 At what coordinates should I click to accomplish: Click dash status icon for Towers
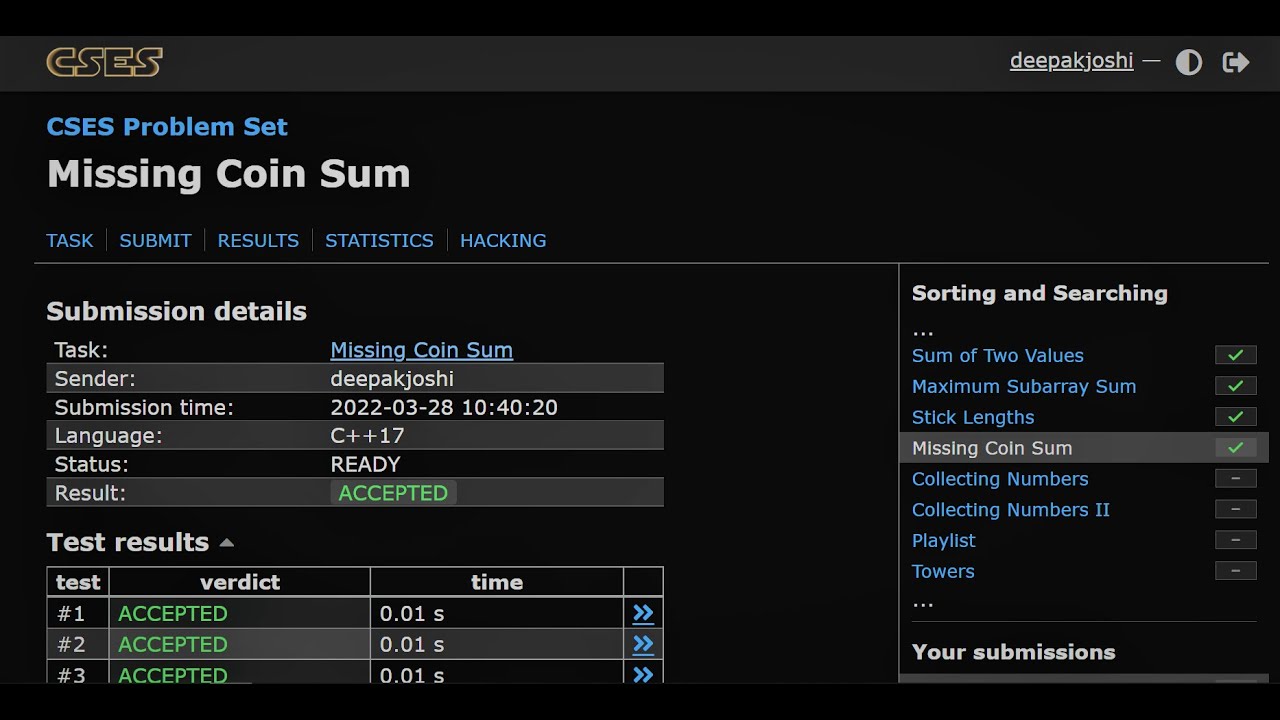click(x=1236, y=572)
